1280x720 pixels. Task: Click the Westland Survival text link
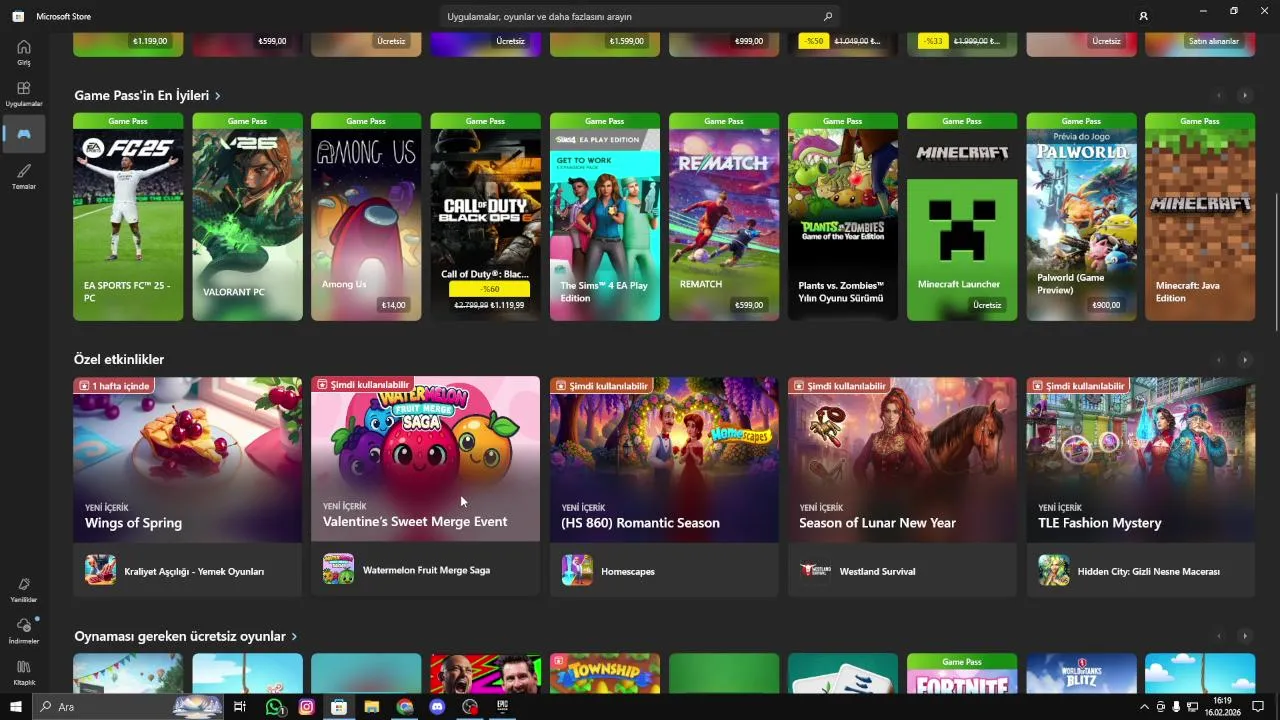click(877, 571)
